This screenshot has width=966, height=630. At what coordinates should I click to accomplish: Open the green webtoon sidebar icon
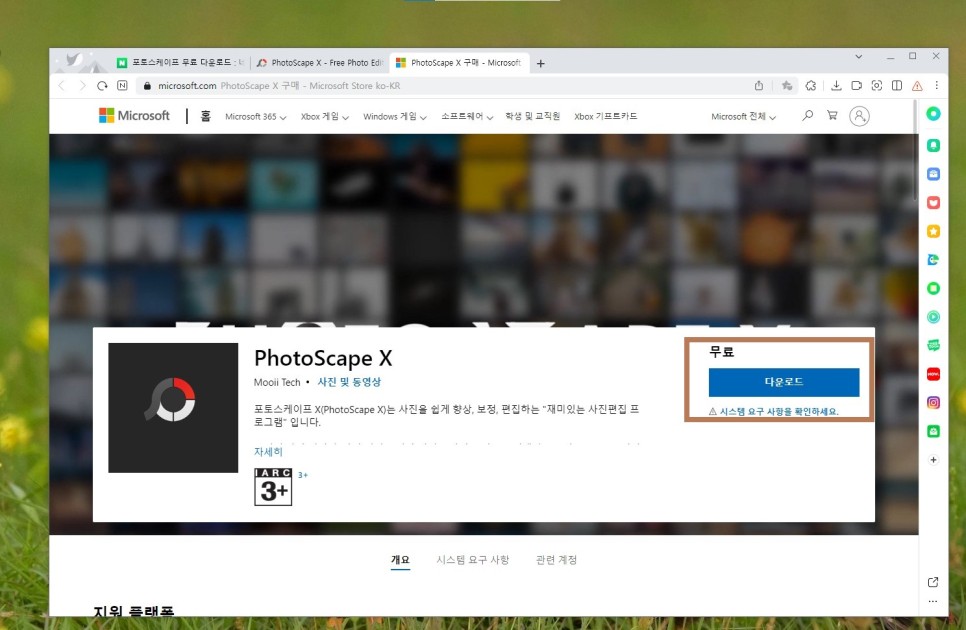933,345
